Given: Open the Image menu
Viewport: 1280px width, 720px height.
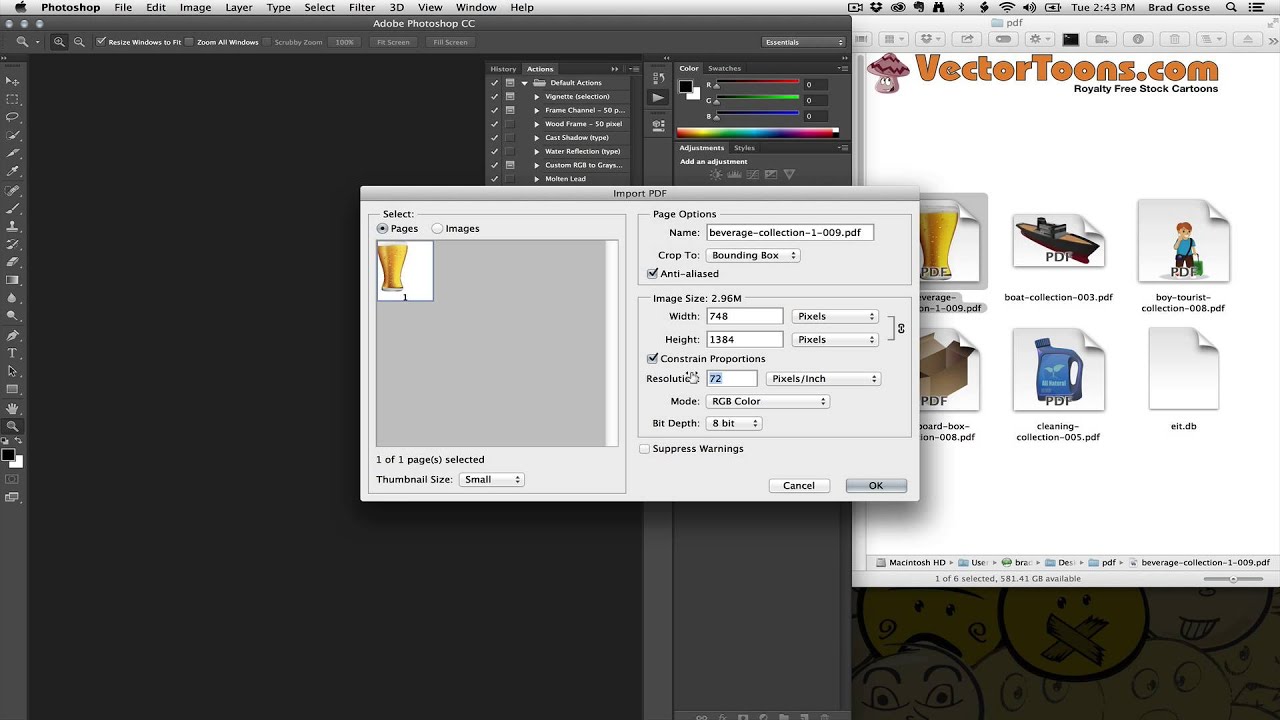Looking at the screenshot, I should (195, 7).
